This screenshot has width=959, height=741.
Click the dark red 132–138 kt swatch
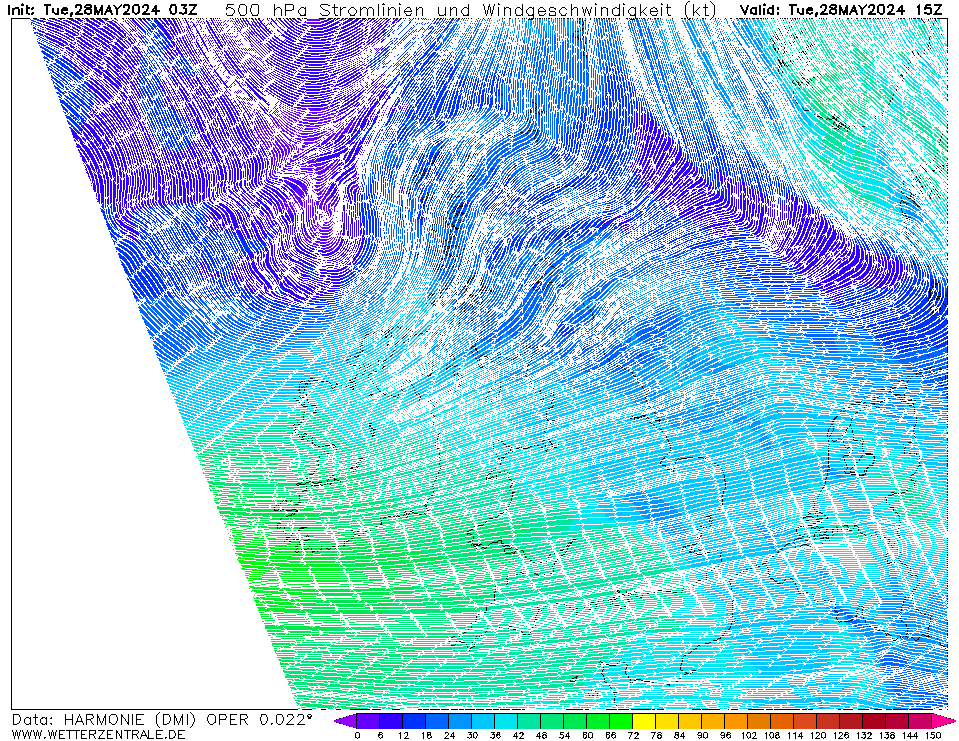(875, 721)
